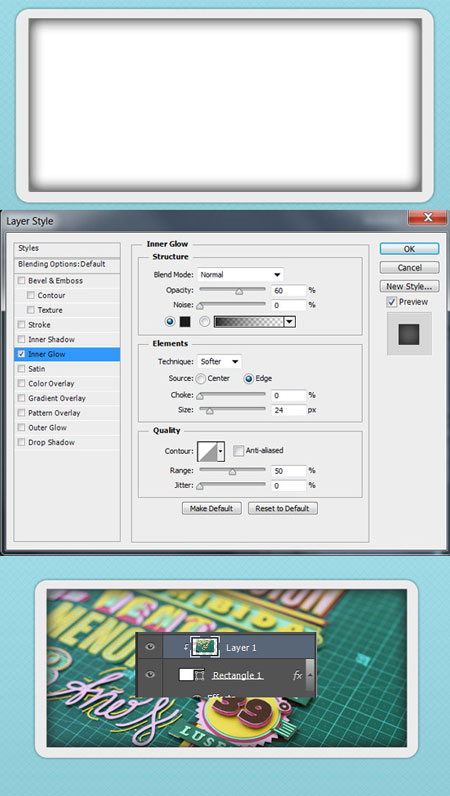450x796 pixels.
Task: Enable the Color Overlay checkbox
Action: (x=21, y=384)
